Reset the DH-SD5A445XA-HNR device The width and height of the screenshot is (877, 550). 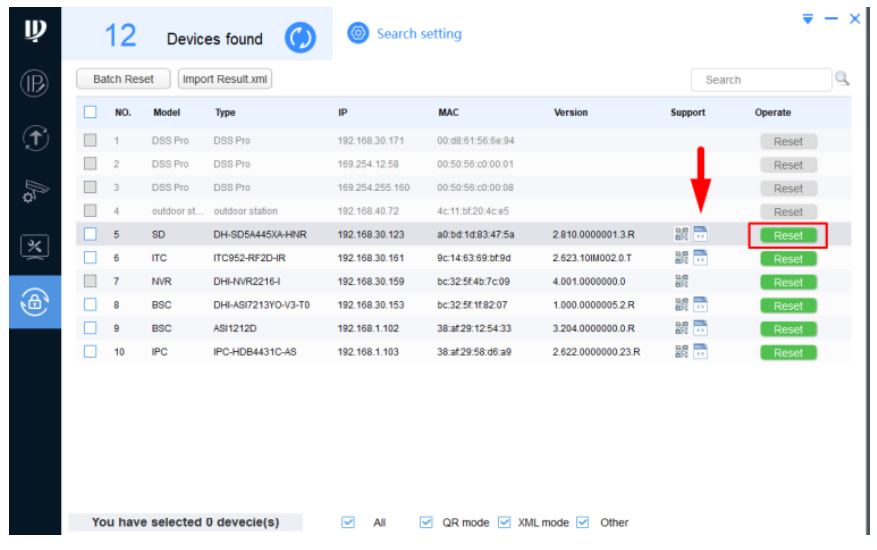(788, 236)
